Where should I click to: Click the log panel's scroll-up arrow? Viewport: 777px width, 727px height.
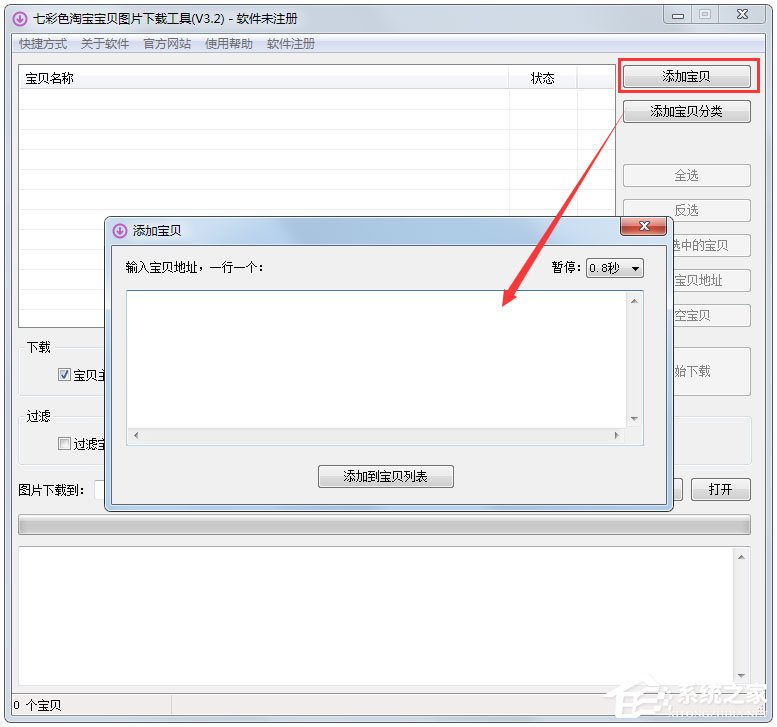tap(741, 557)
